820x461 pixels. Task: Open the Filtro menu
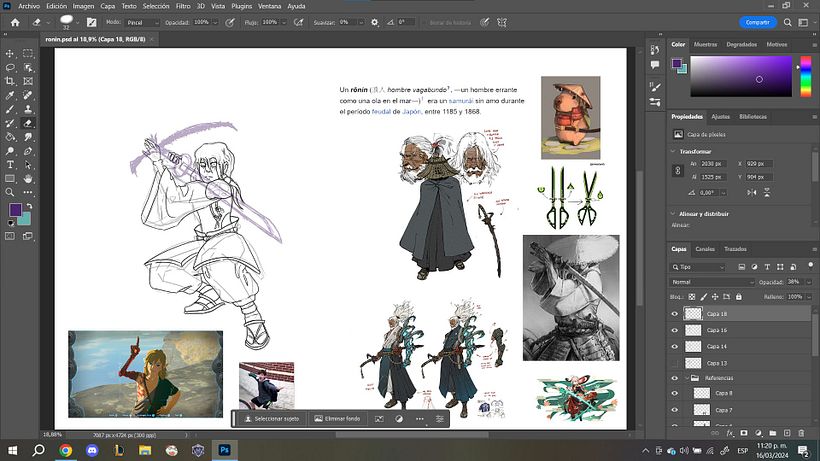(183, 6)
